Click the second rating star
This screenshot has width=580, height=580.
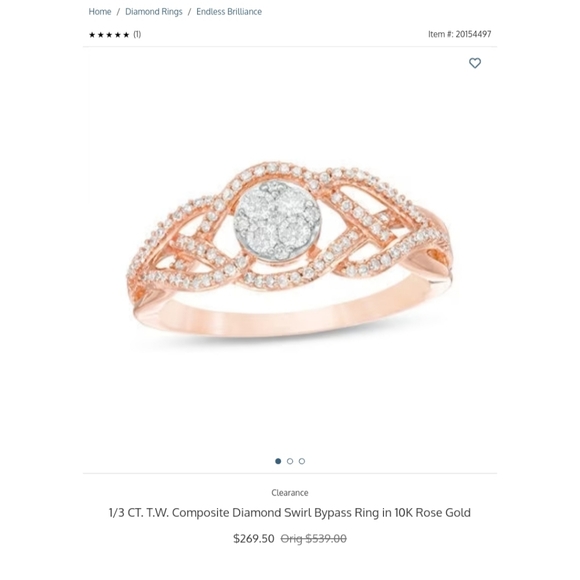coord(101,35)
